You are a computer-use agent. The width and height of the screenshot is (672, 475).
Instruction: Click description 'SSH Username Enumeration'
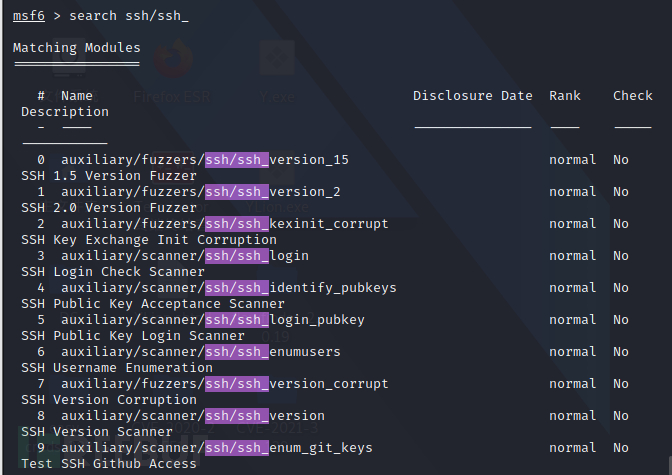click(x=117, y=368)
